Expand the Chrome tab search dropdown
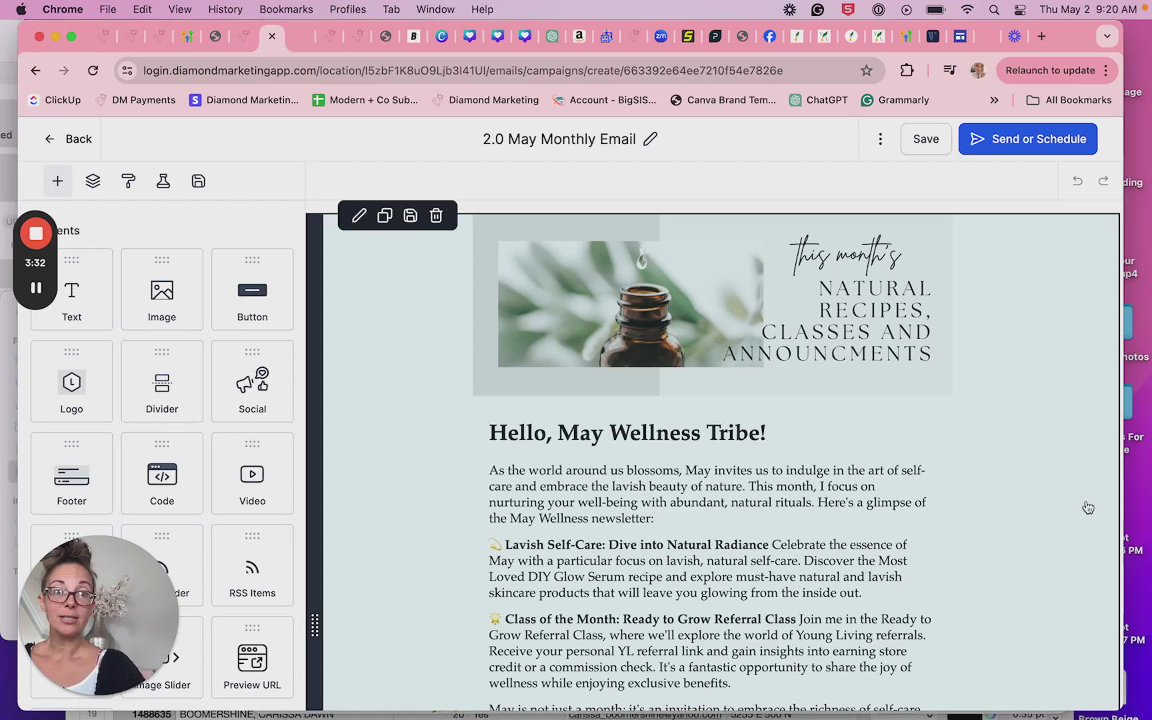Screen dimensions: 1152x720 [1106, 36]
